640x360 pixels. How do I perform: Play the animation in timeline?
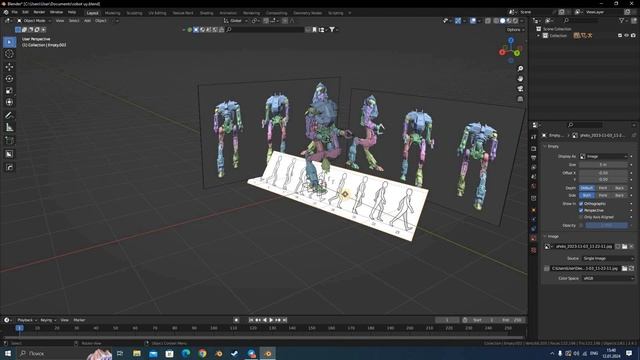pos(271,320)
